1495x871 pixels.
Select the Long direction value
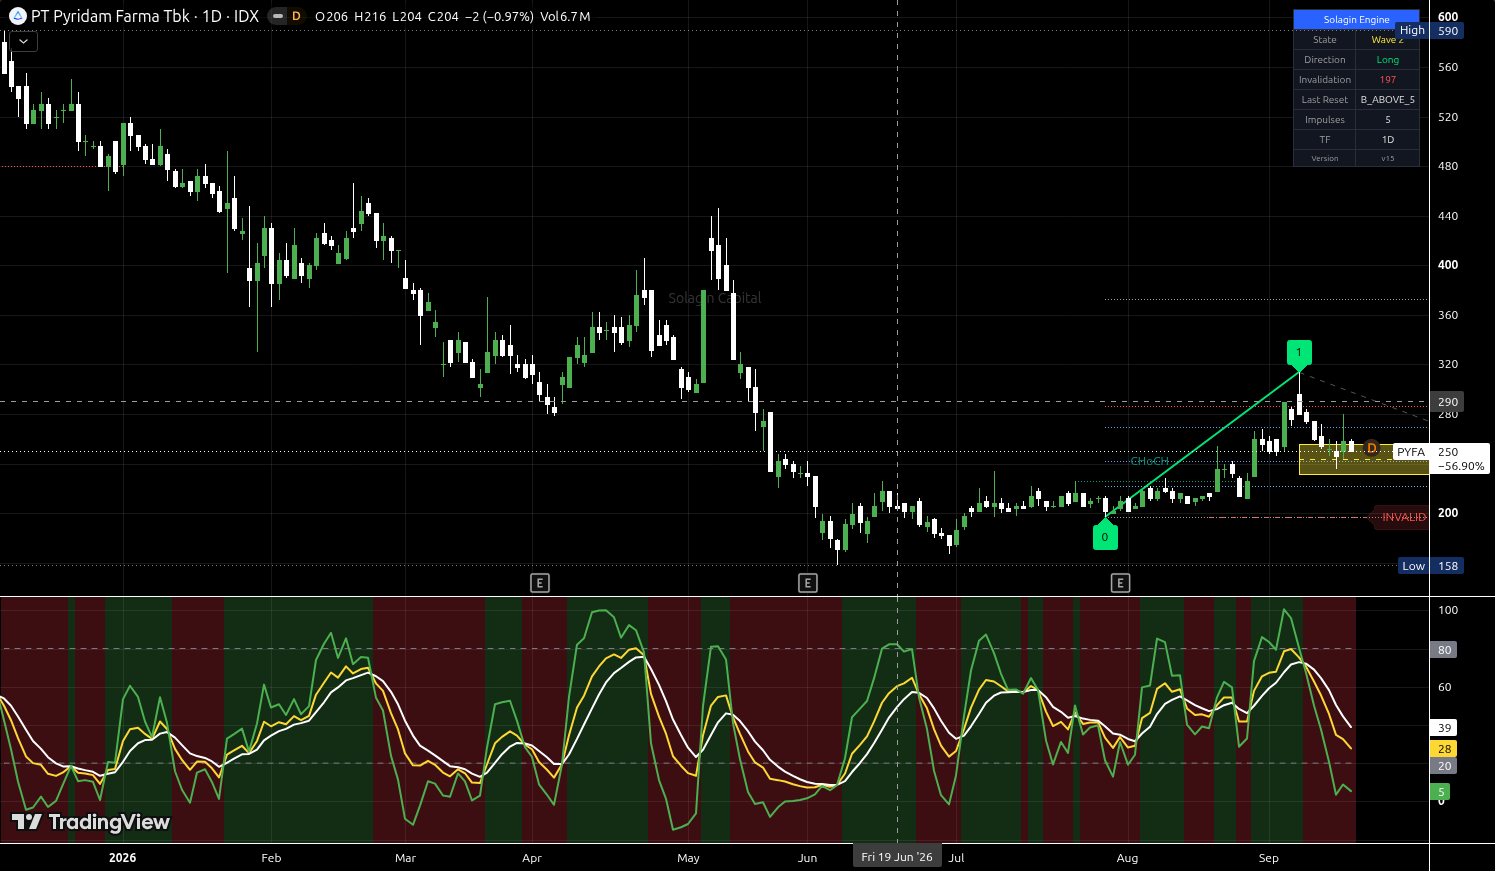coord(1388,60)
